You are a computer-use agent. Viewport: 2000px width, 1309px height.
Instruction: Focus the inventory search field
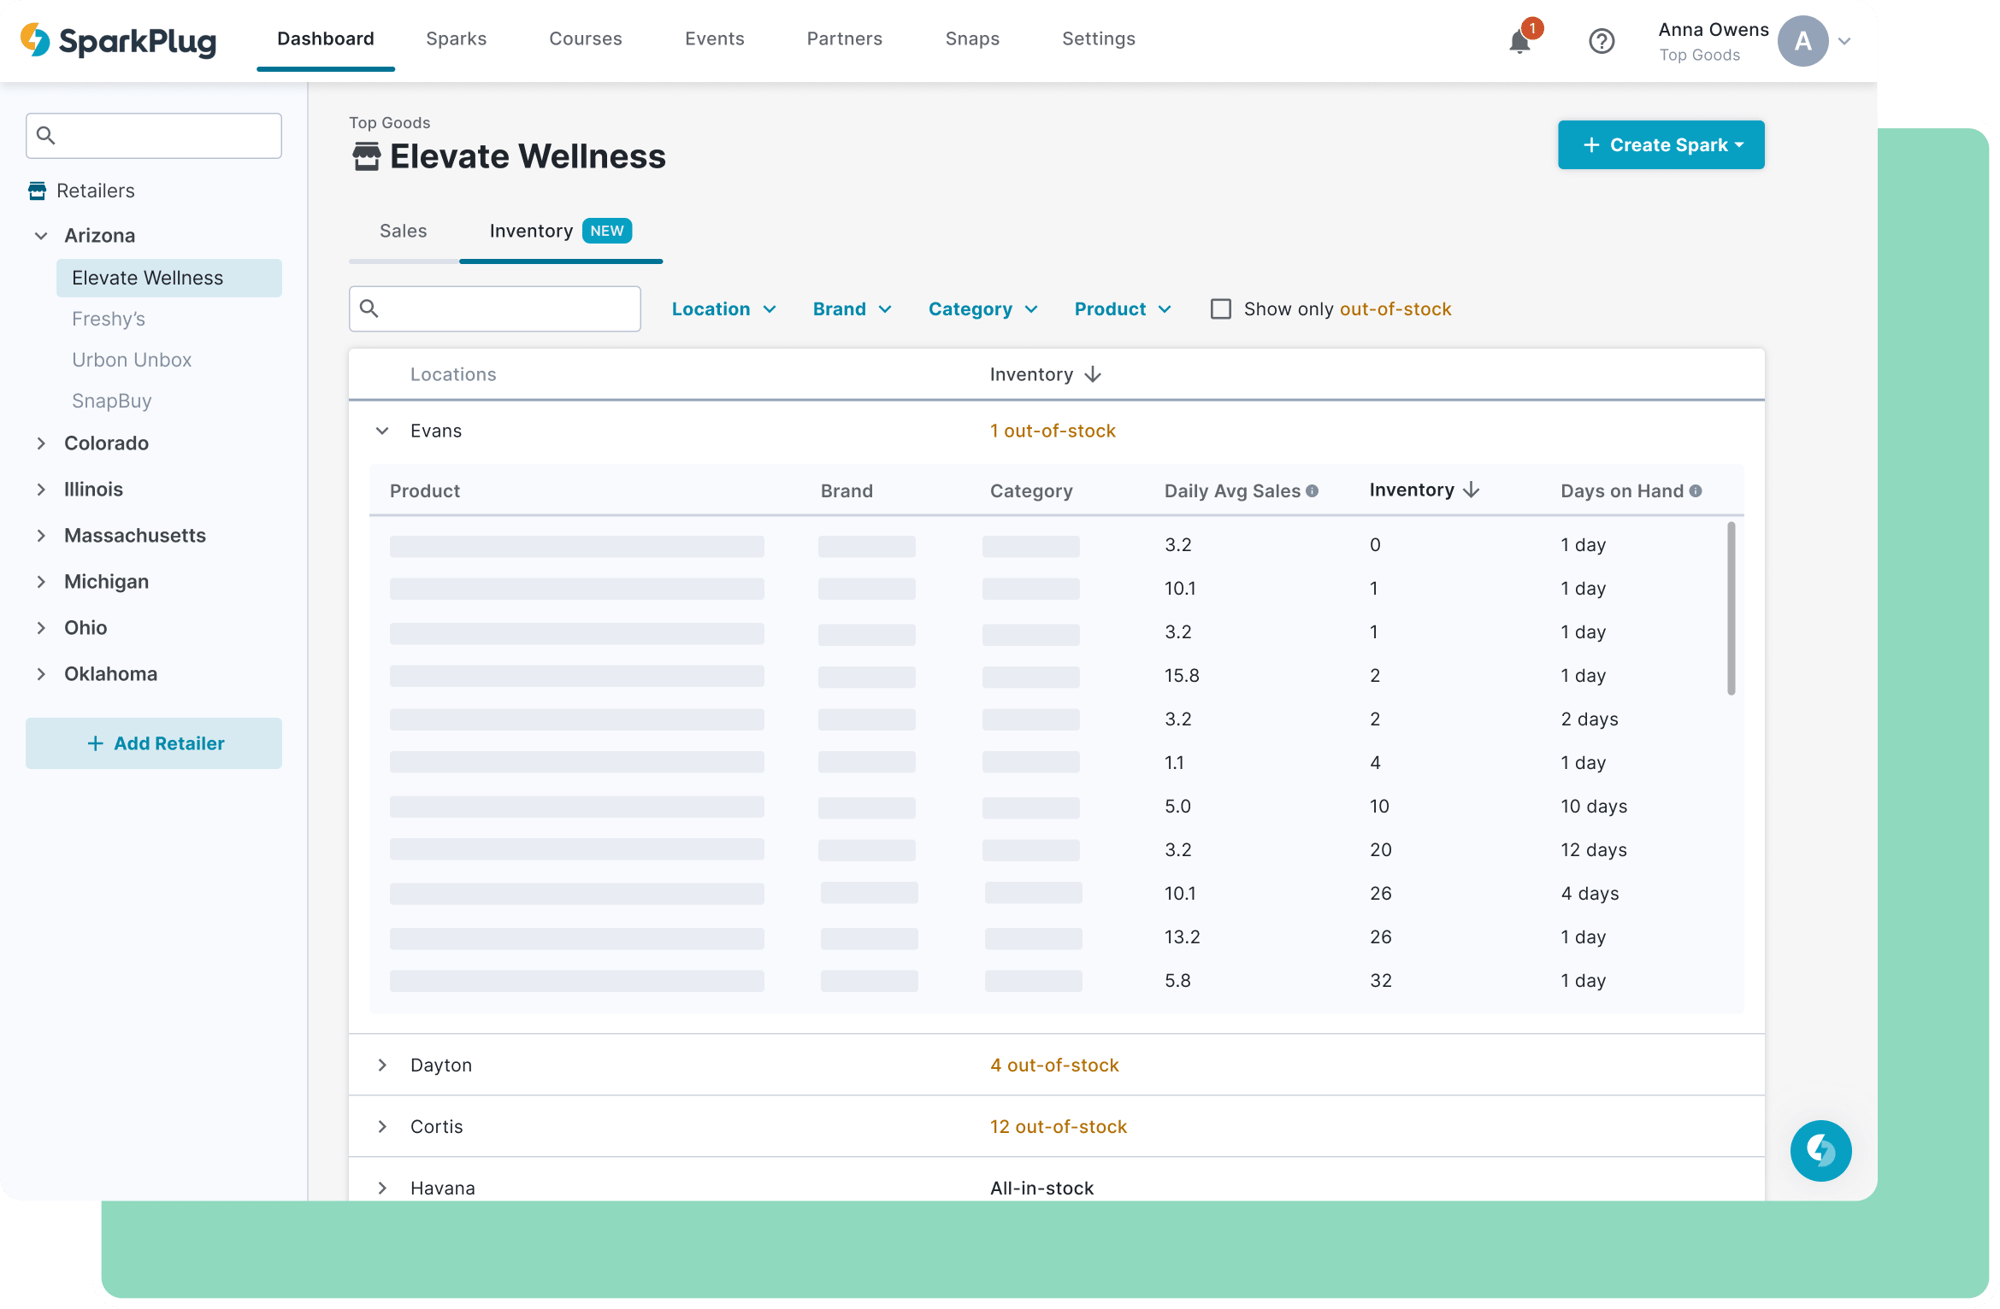[x=495, y=308]
